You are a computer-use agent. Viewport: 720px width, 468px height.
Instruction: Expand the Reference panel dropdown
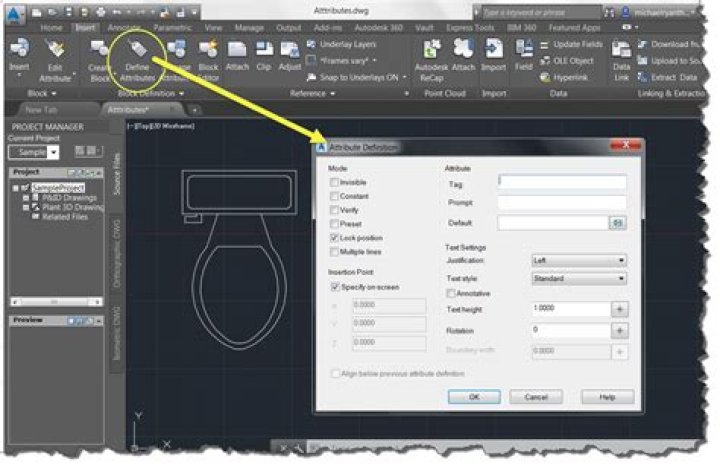click(312, 93)
